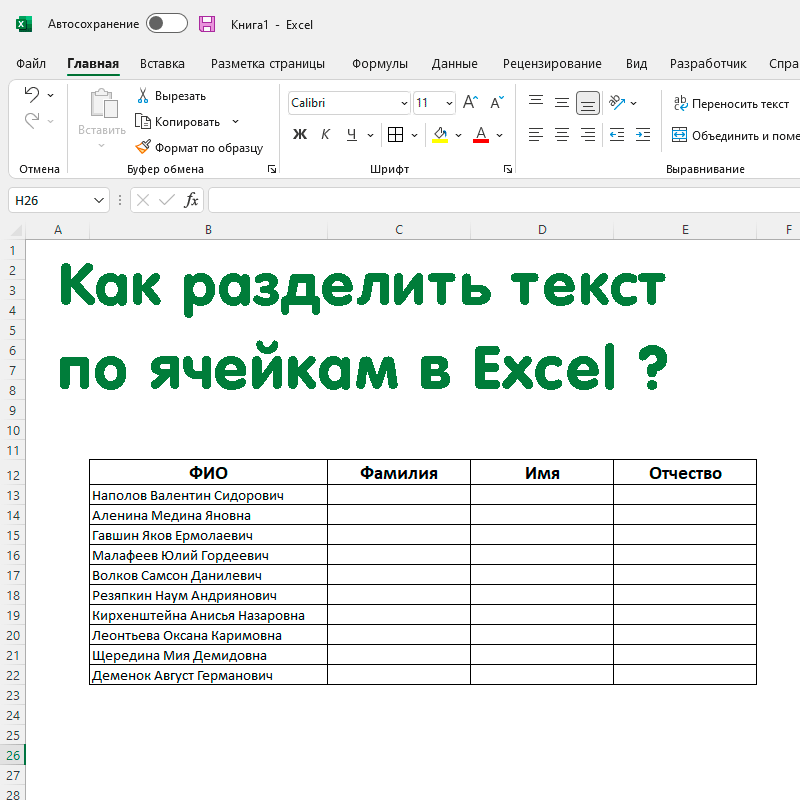Undo the last action
This screenshot has height=800, width=800.
tap(32, 94)
